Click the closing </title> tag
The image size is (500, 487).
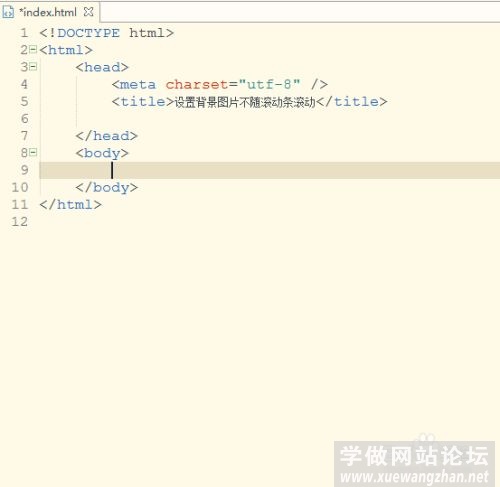coord(351,102)
